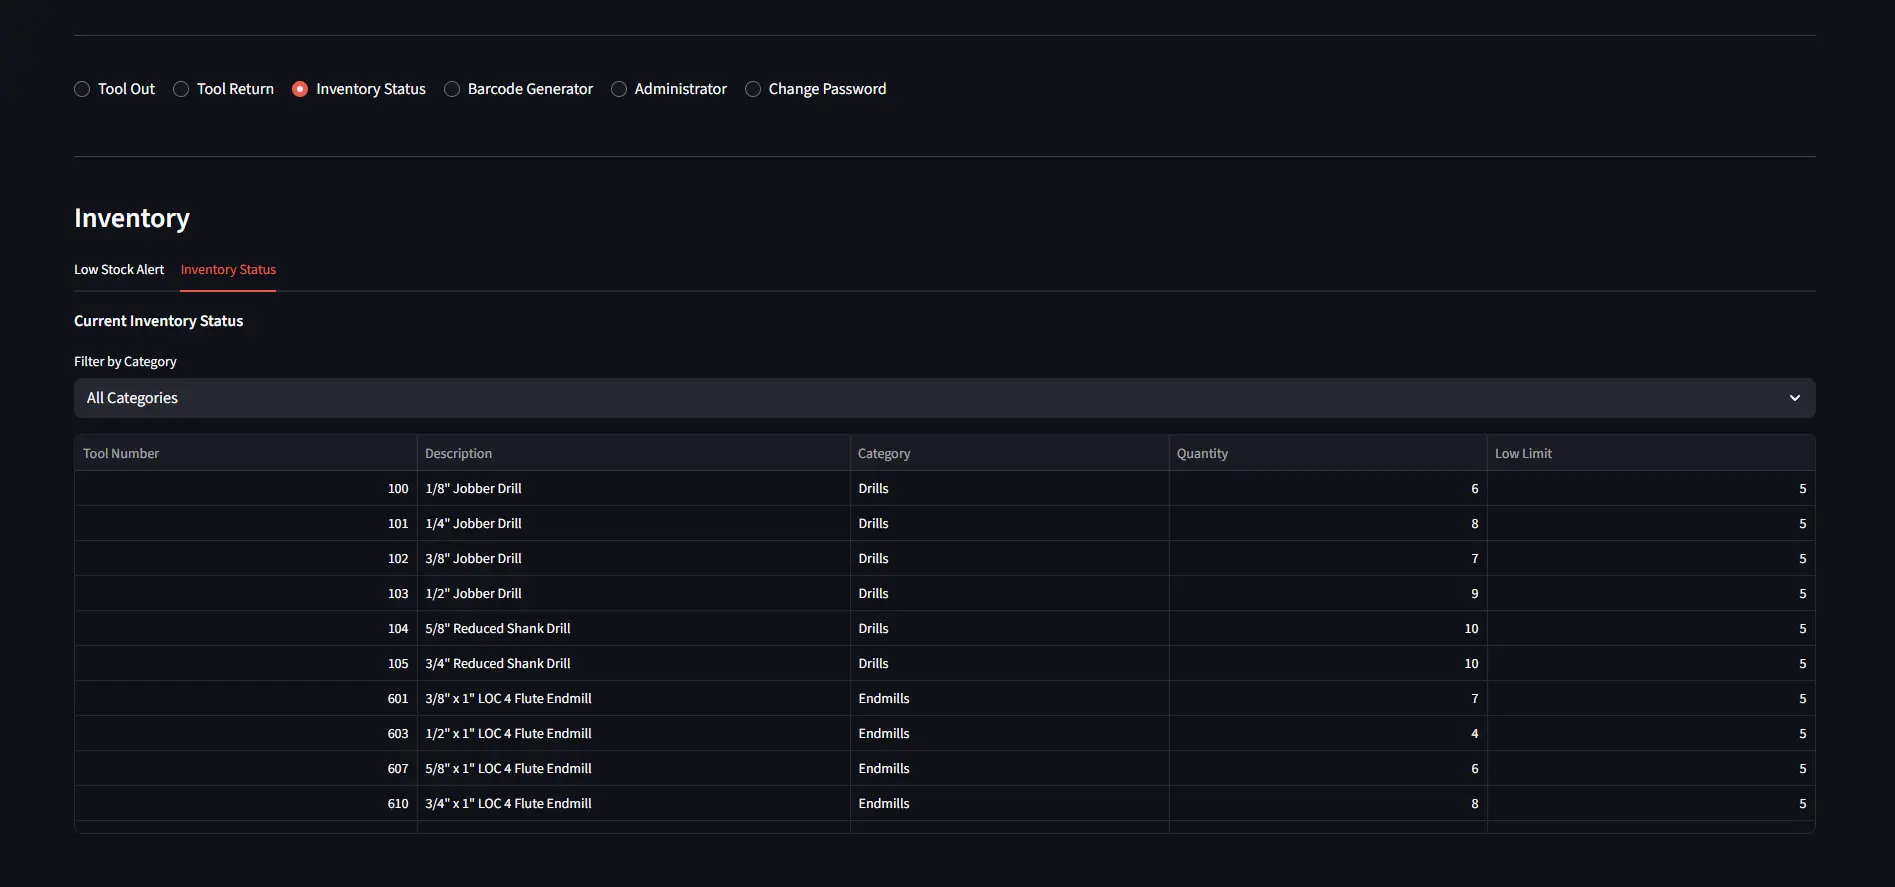The height and width of the screenshot is (887, 1895).
Task: Select the 1/8" Jobber Drill description cell
Action: click(x=474, y=489)
